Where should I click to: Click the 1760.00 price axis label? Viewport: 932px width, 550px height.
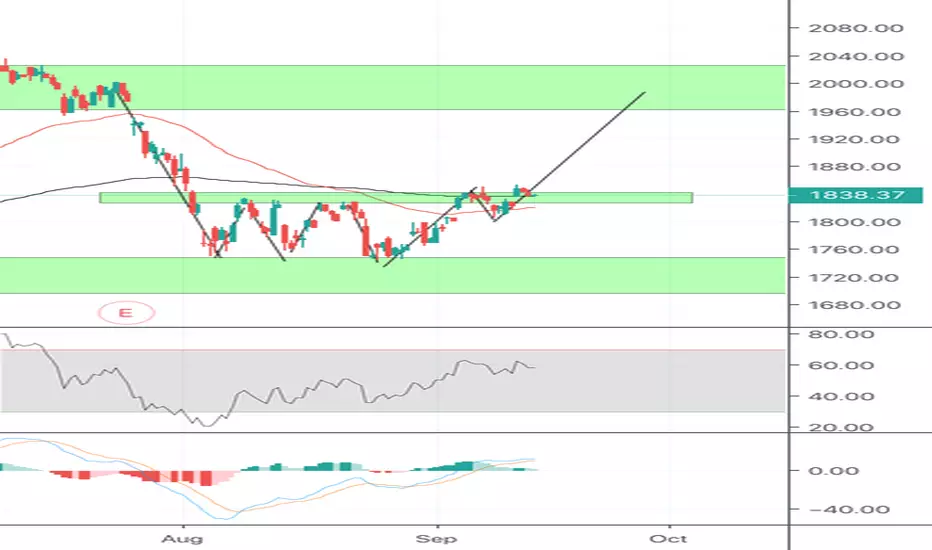(x=854, y=250)
